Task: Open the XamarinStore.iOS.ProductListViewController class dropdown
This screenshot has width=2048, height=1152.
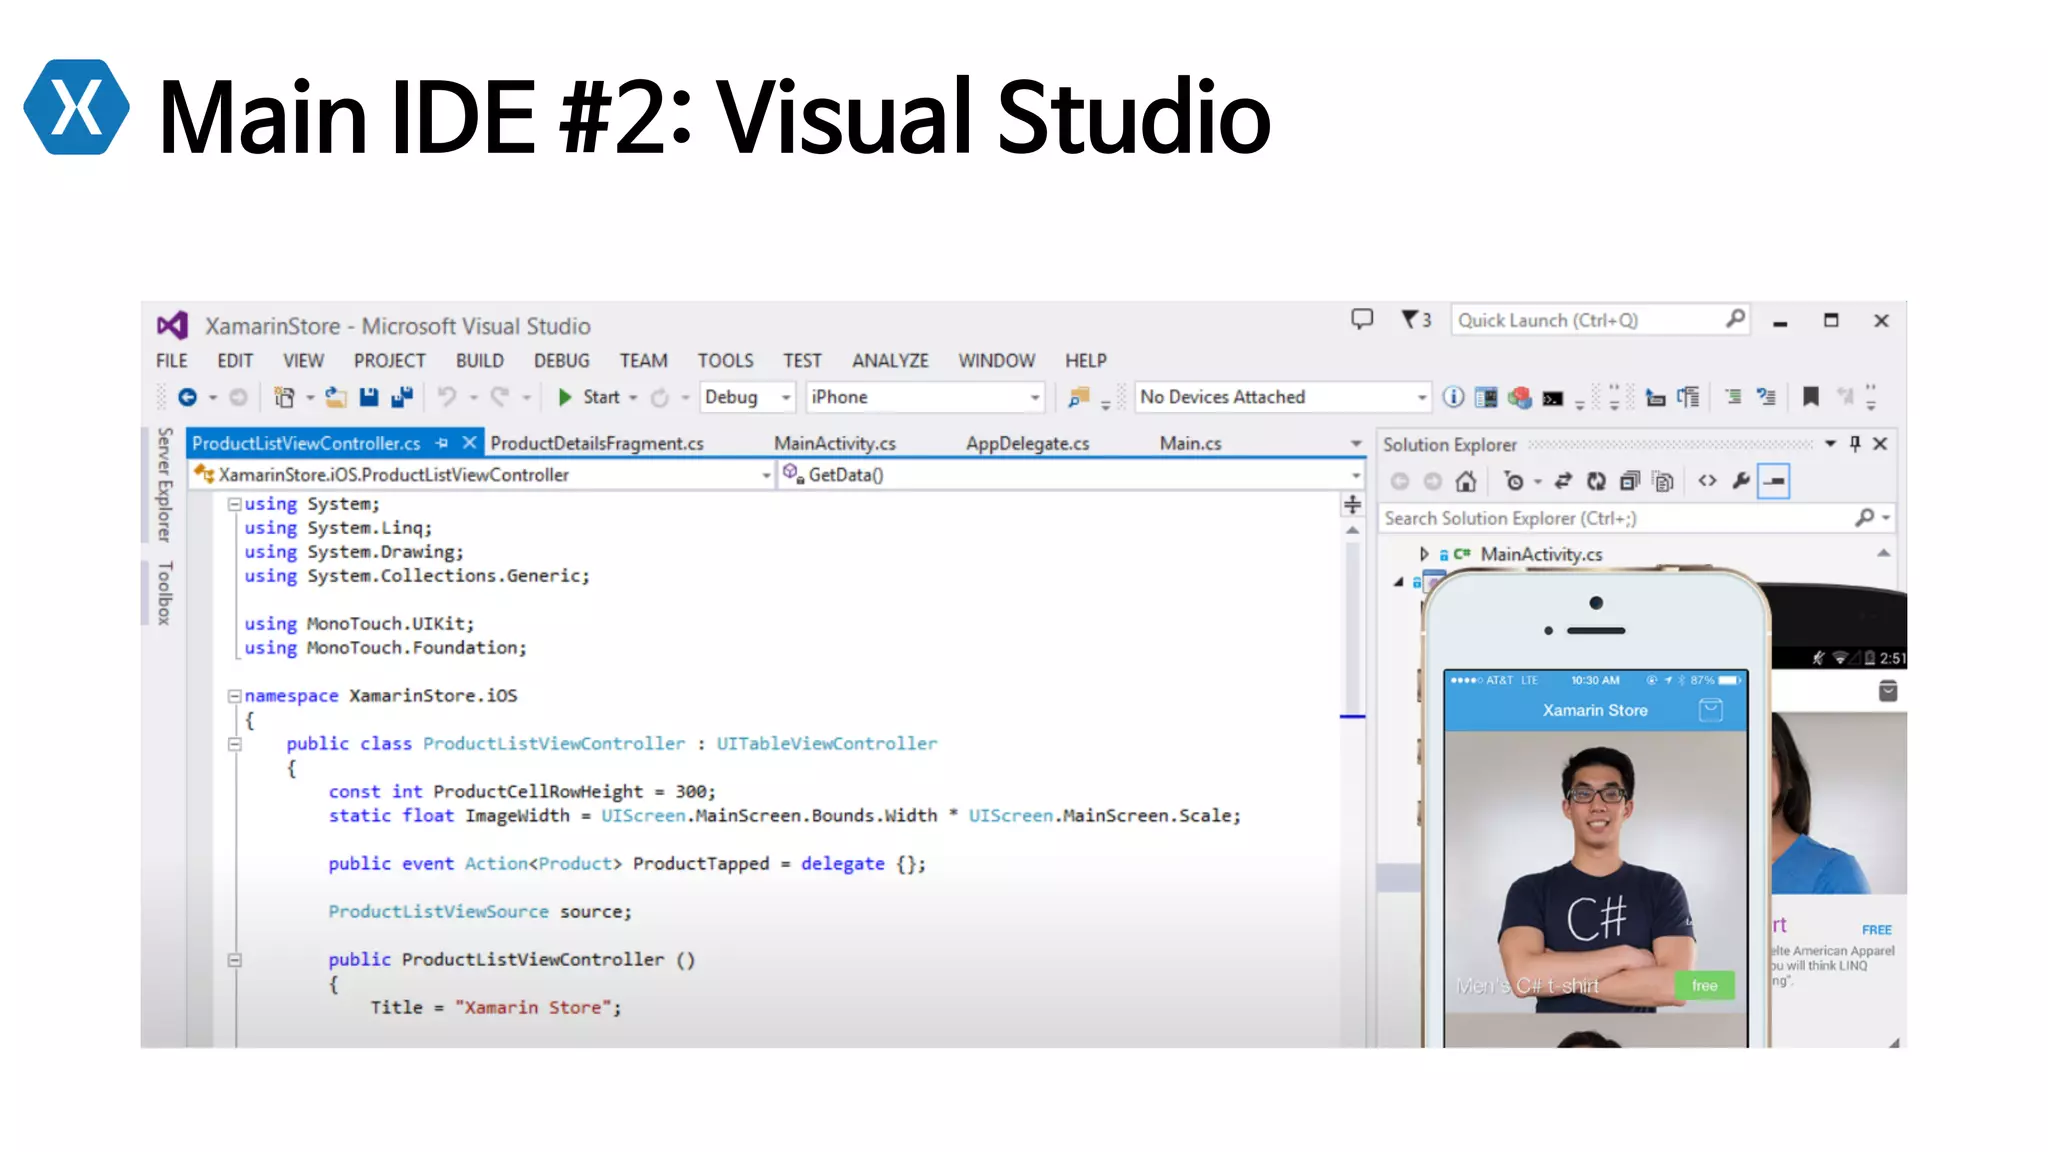Action: click(x=483, y=475)
